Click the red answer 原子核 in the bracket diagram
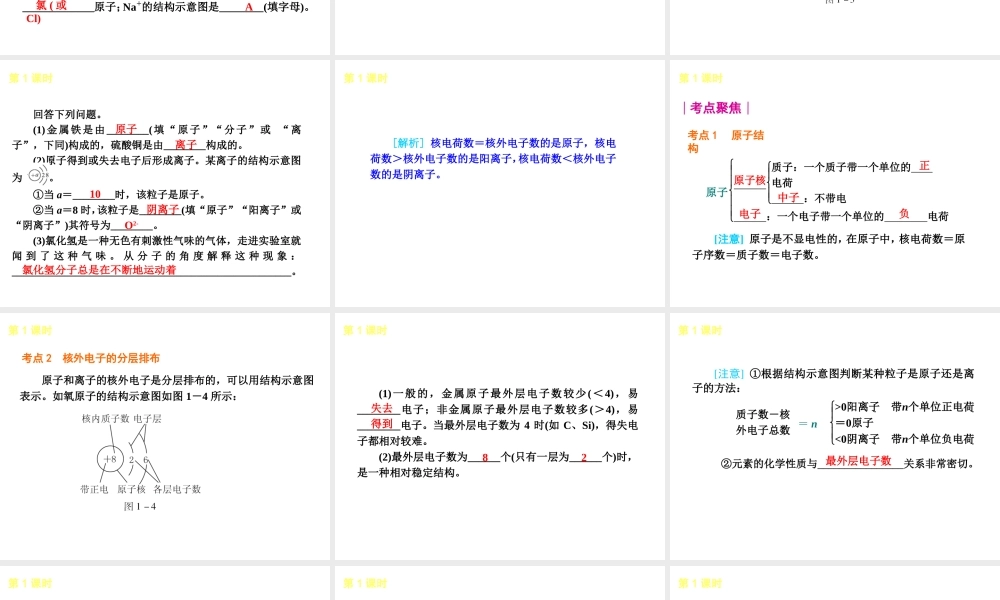Viewport: 1000px width, 600px height. tap(749, 180)
